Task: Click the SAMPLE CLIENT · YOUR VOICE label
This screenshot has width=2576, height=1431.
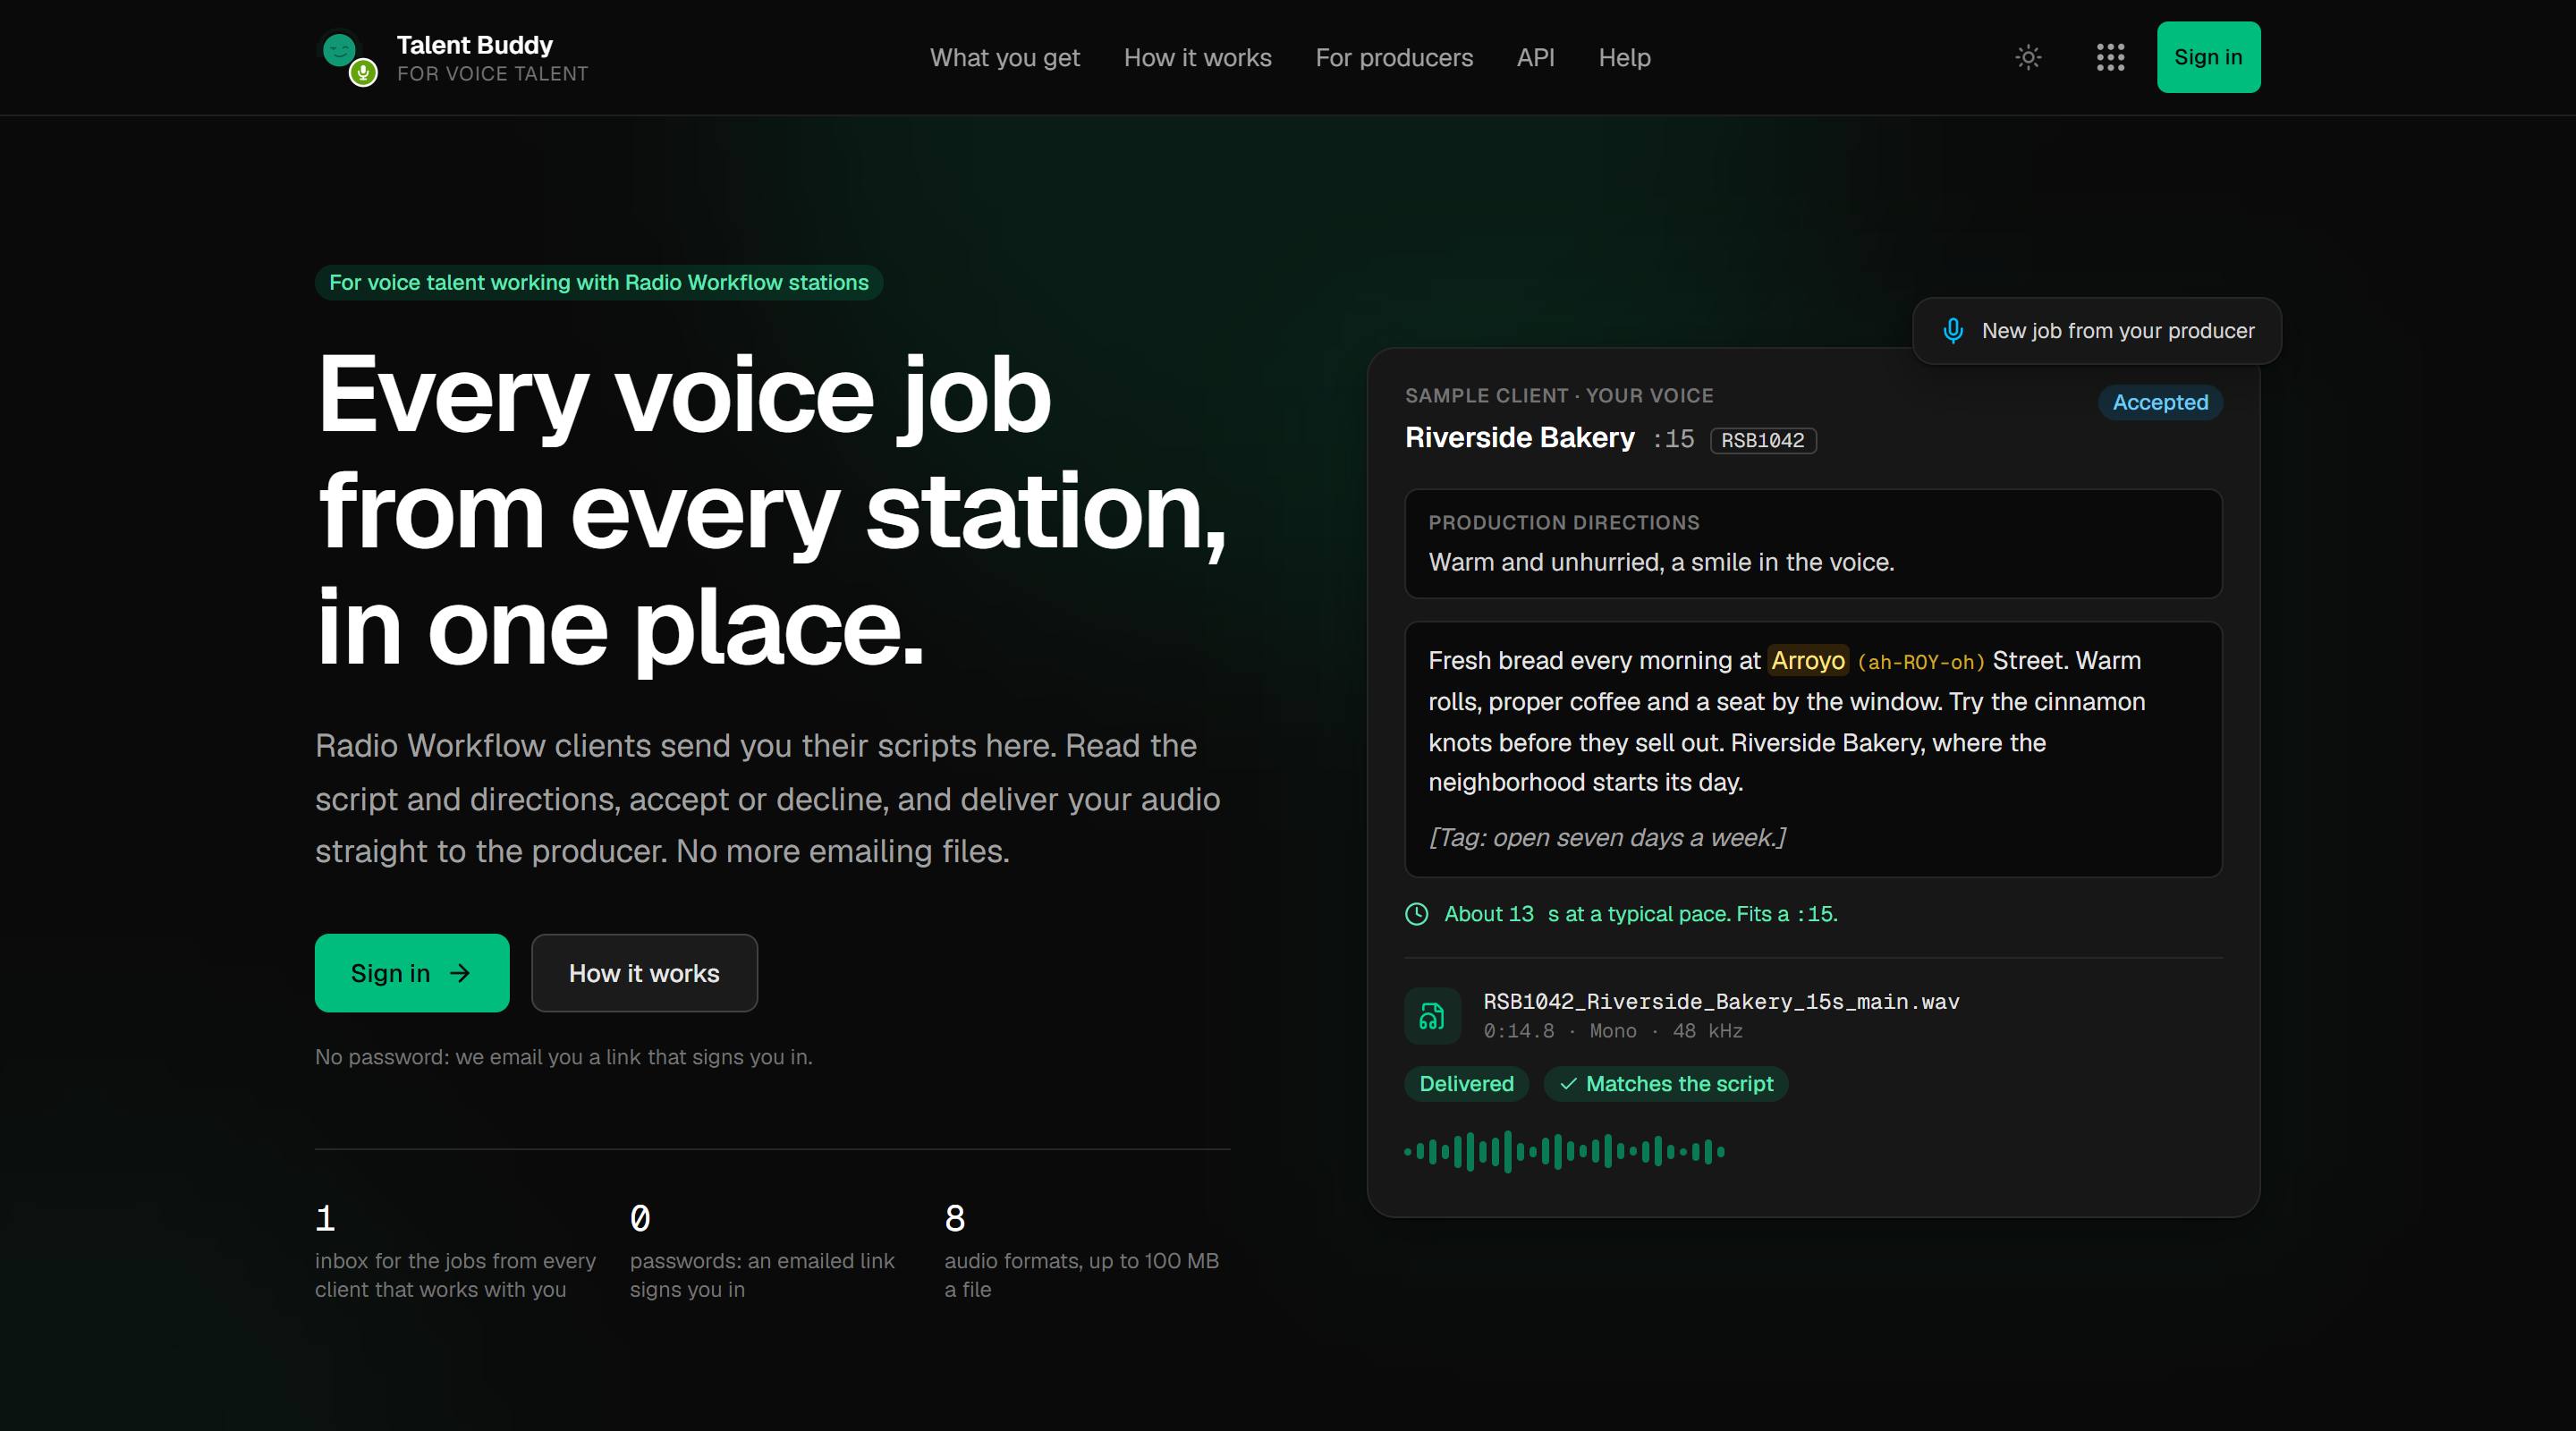Action: tap(1559, 396)
